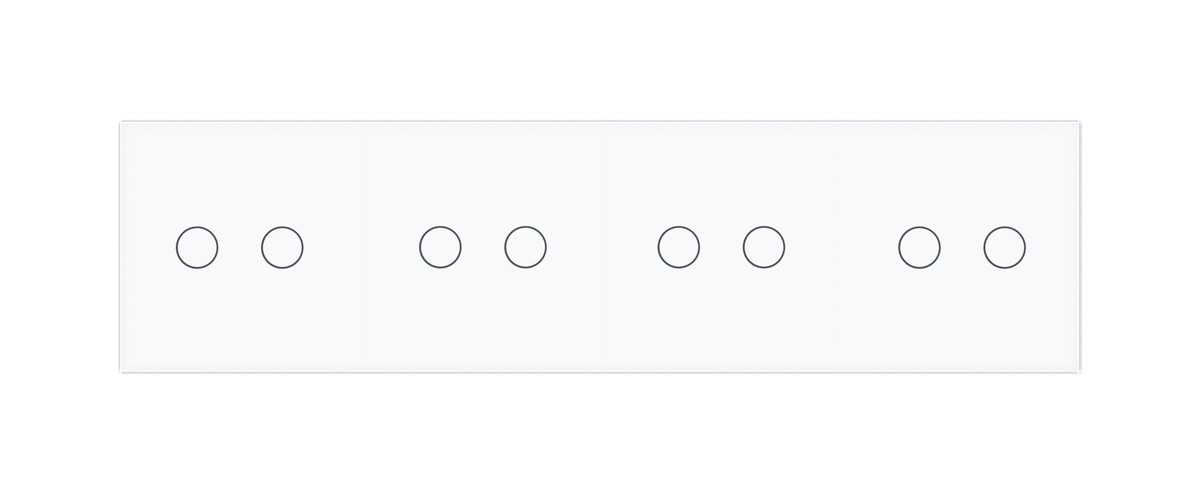Activate the sixth circle button from the left

[764, 247]
